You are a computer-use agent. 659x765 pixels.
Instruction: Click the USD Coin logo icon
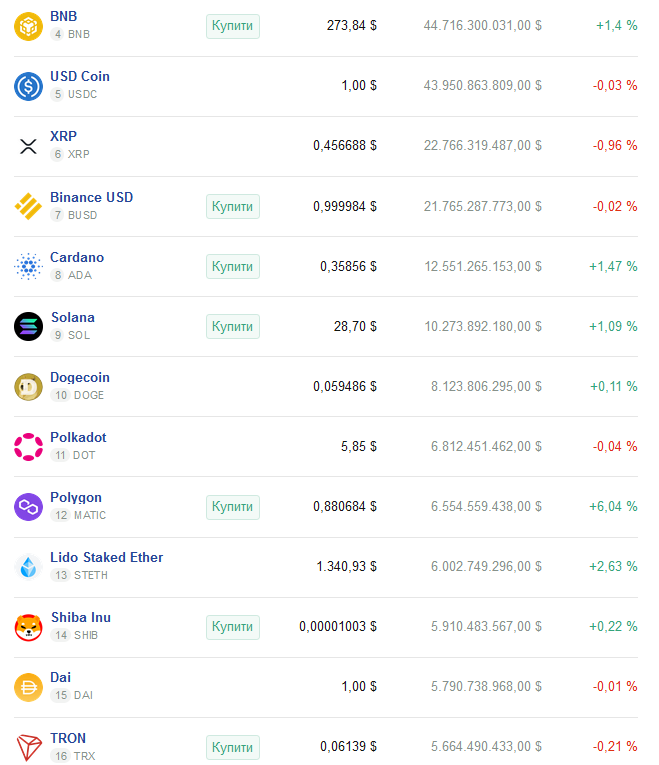[x=28, y=86]
